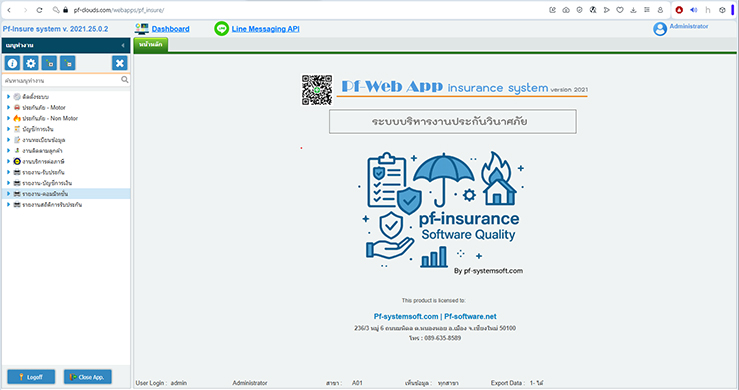
Task: Select the green main page tab
Action: point(151,44)
